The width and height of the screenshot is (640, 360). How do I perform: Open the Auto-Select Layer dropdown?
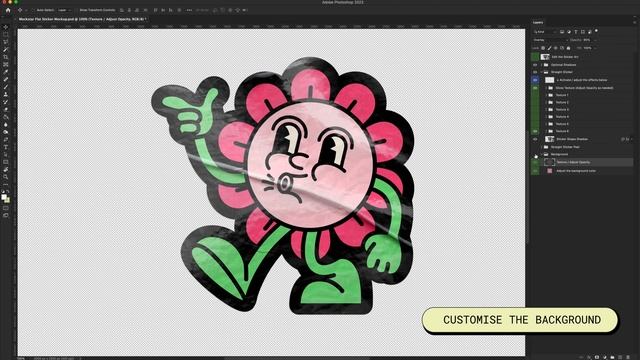tap(64, 10)
